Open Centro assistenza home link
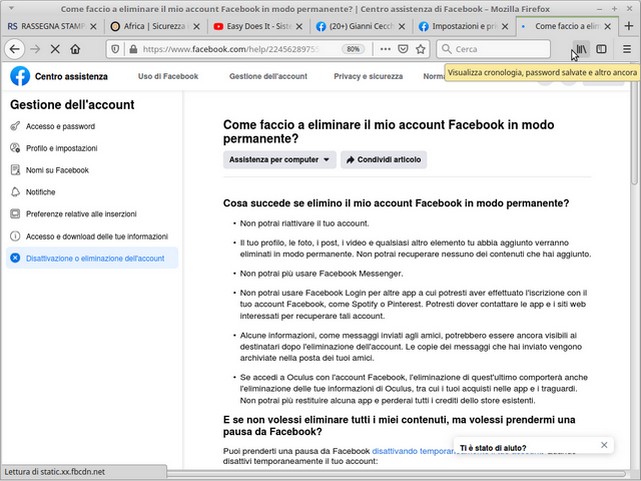641x481 pixels. [71, 76]
